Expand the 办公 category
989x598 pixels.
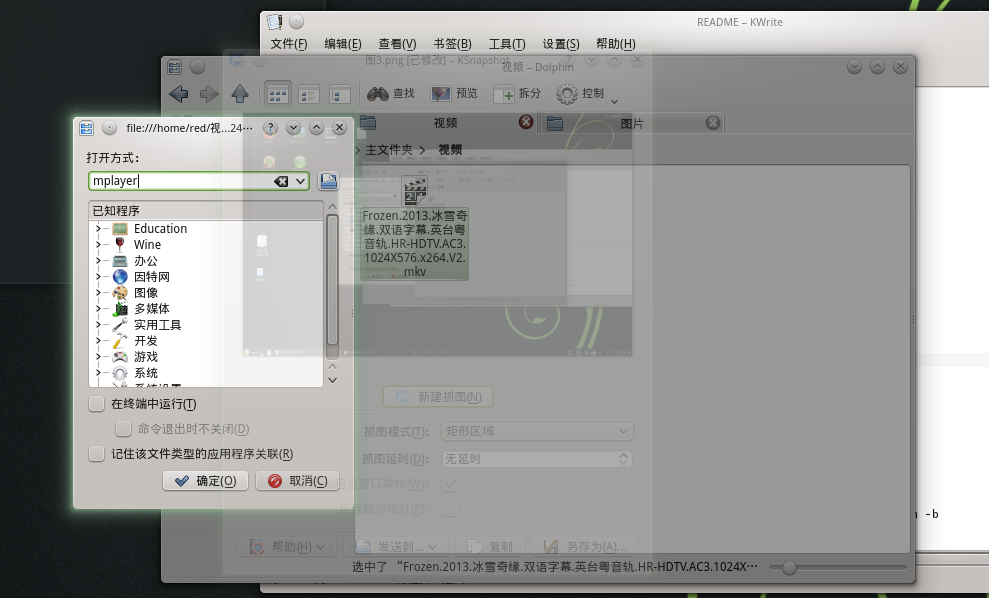click(x=98, y=261)
